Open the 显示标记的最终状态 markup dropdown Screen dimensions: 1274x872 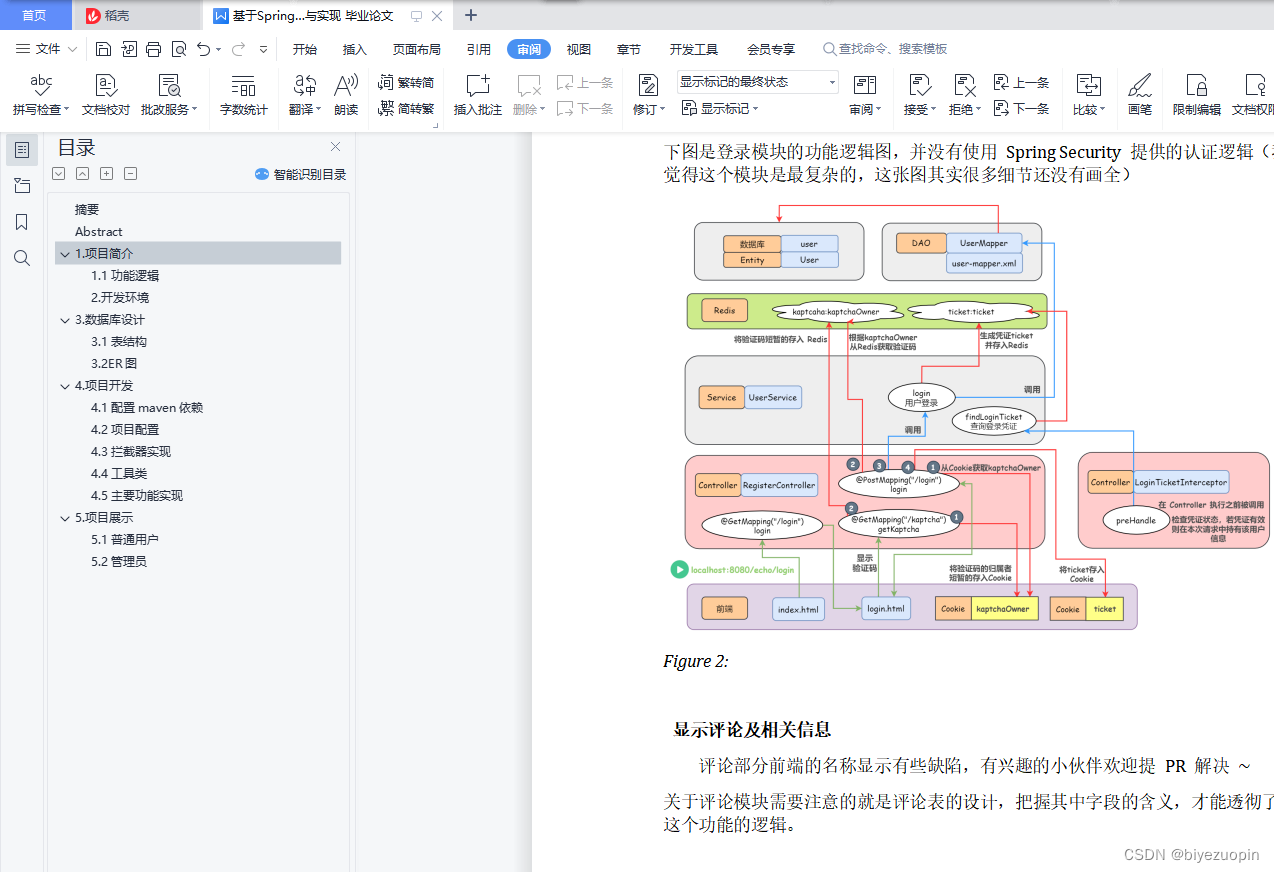pos(756,81)
